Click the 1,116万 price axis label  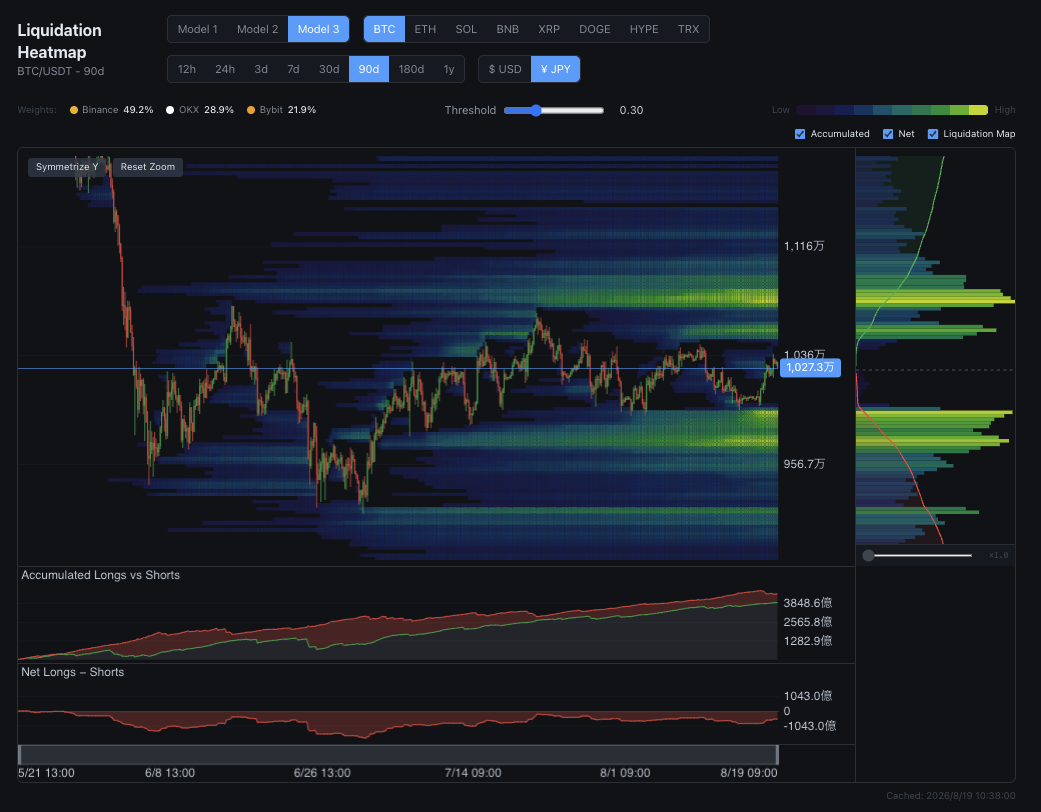(804, 246)
